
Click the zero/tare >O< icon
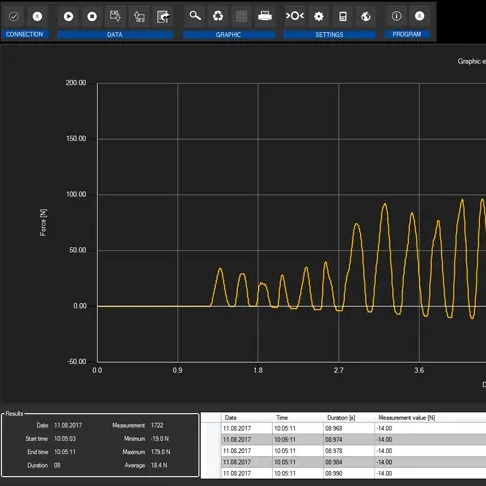coord(295,16)
